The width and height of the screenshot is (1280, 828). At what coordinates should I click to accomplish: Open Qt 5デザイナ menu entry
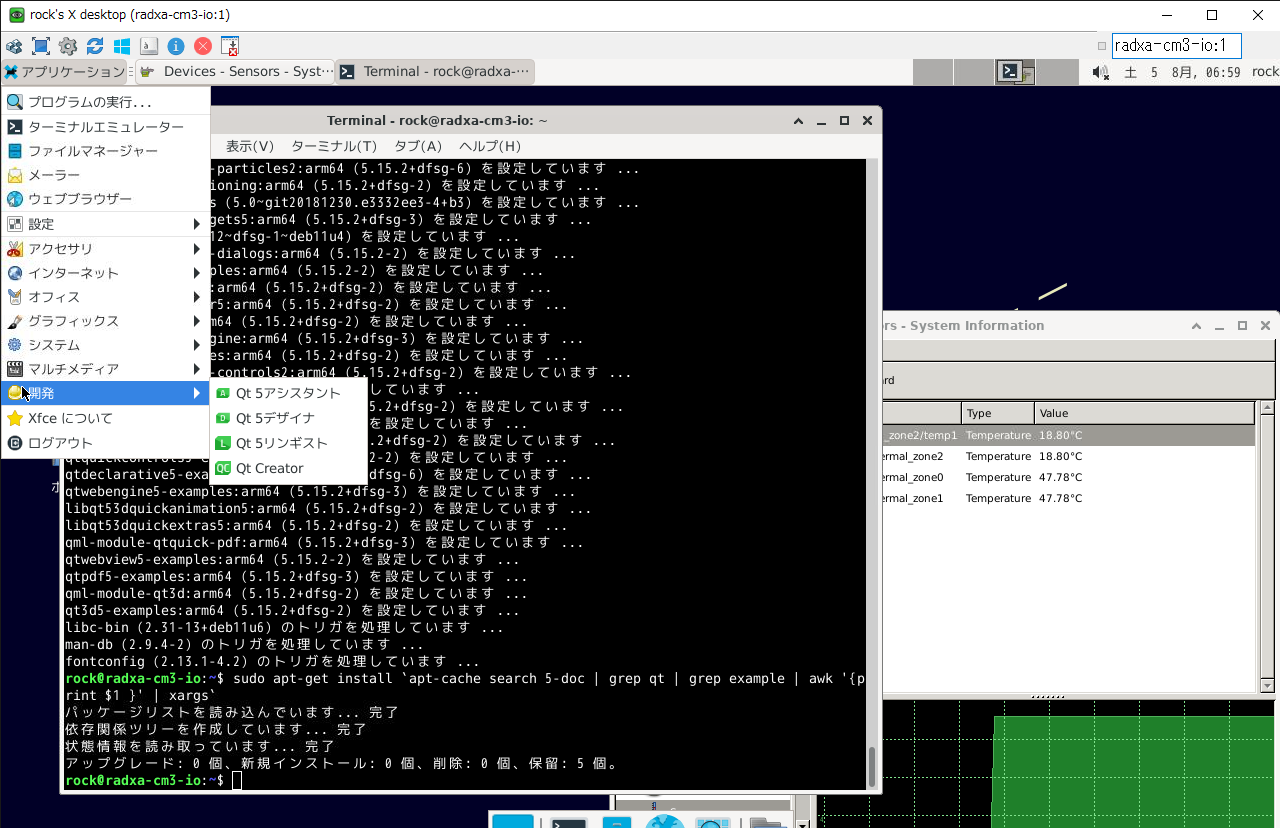(x=275, y=418)
